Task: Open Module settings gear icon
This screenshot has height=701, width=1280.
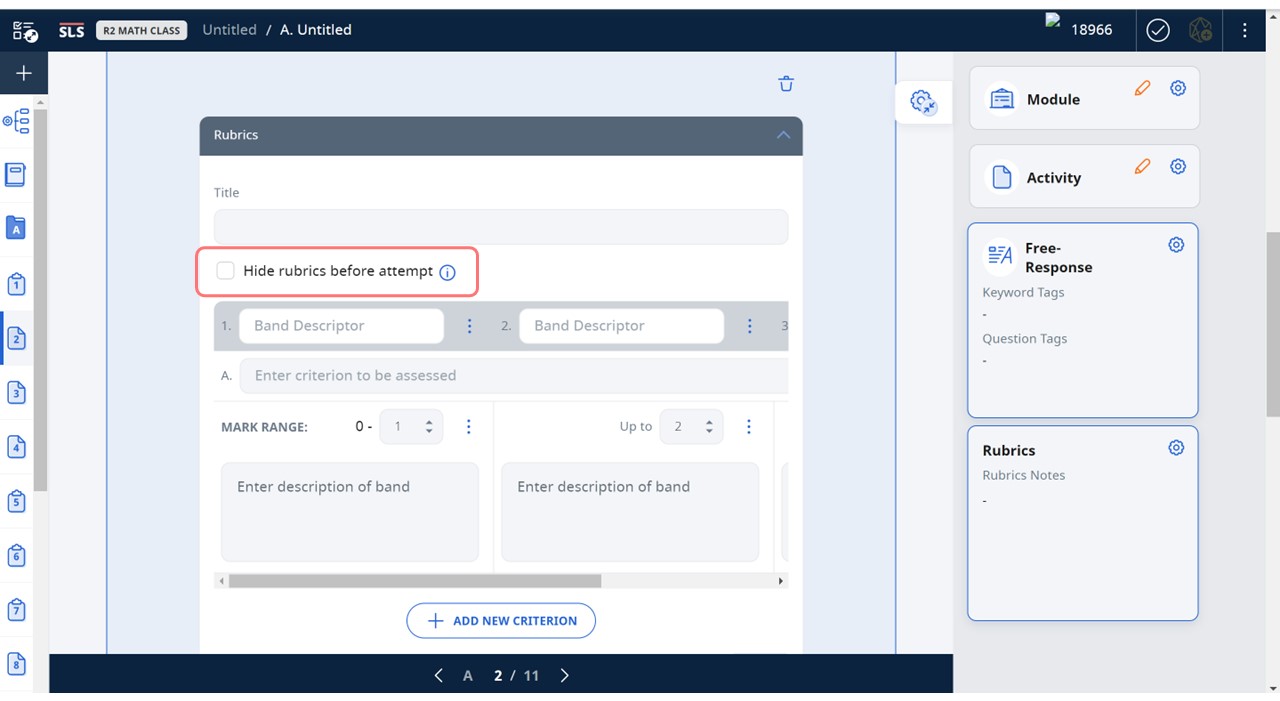Action: (1178, 89)
